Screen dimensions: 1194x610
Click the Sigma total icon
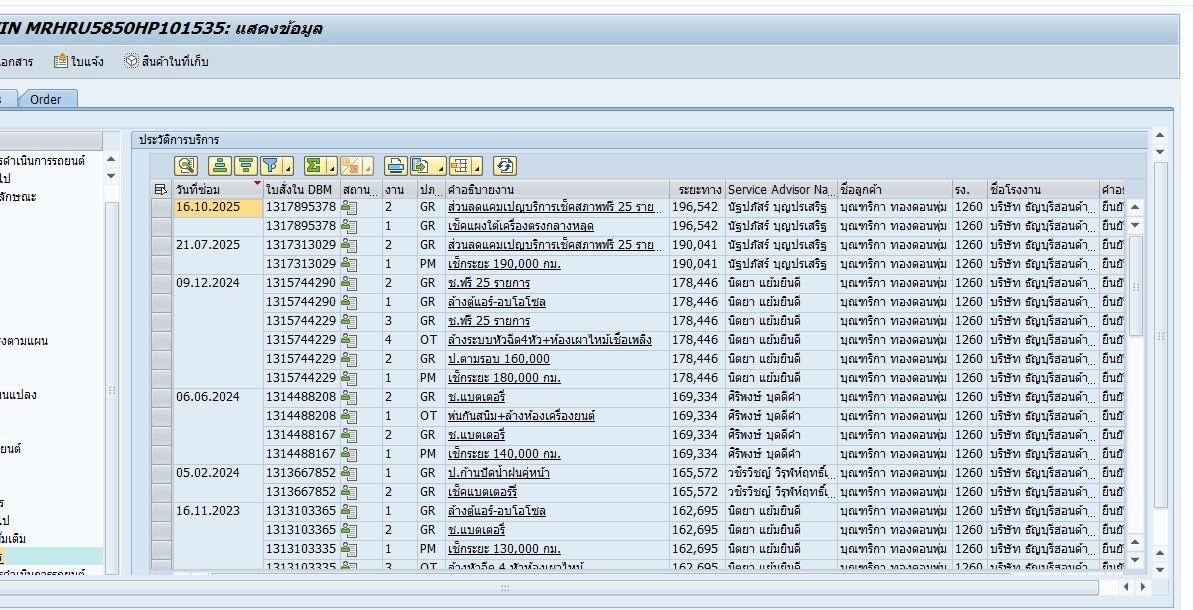314,165
